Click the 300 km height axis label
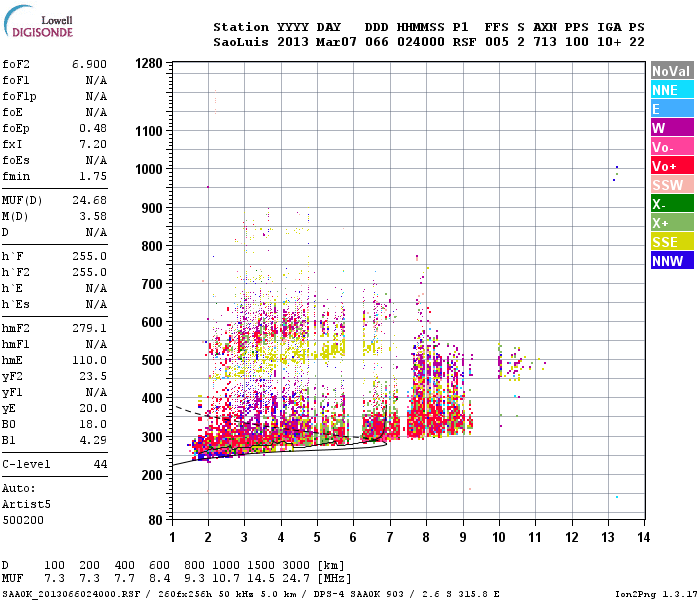The image size is (700, 600). coord(152,437)
